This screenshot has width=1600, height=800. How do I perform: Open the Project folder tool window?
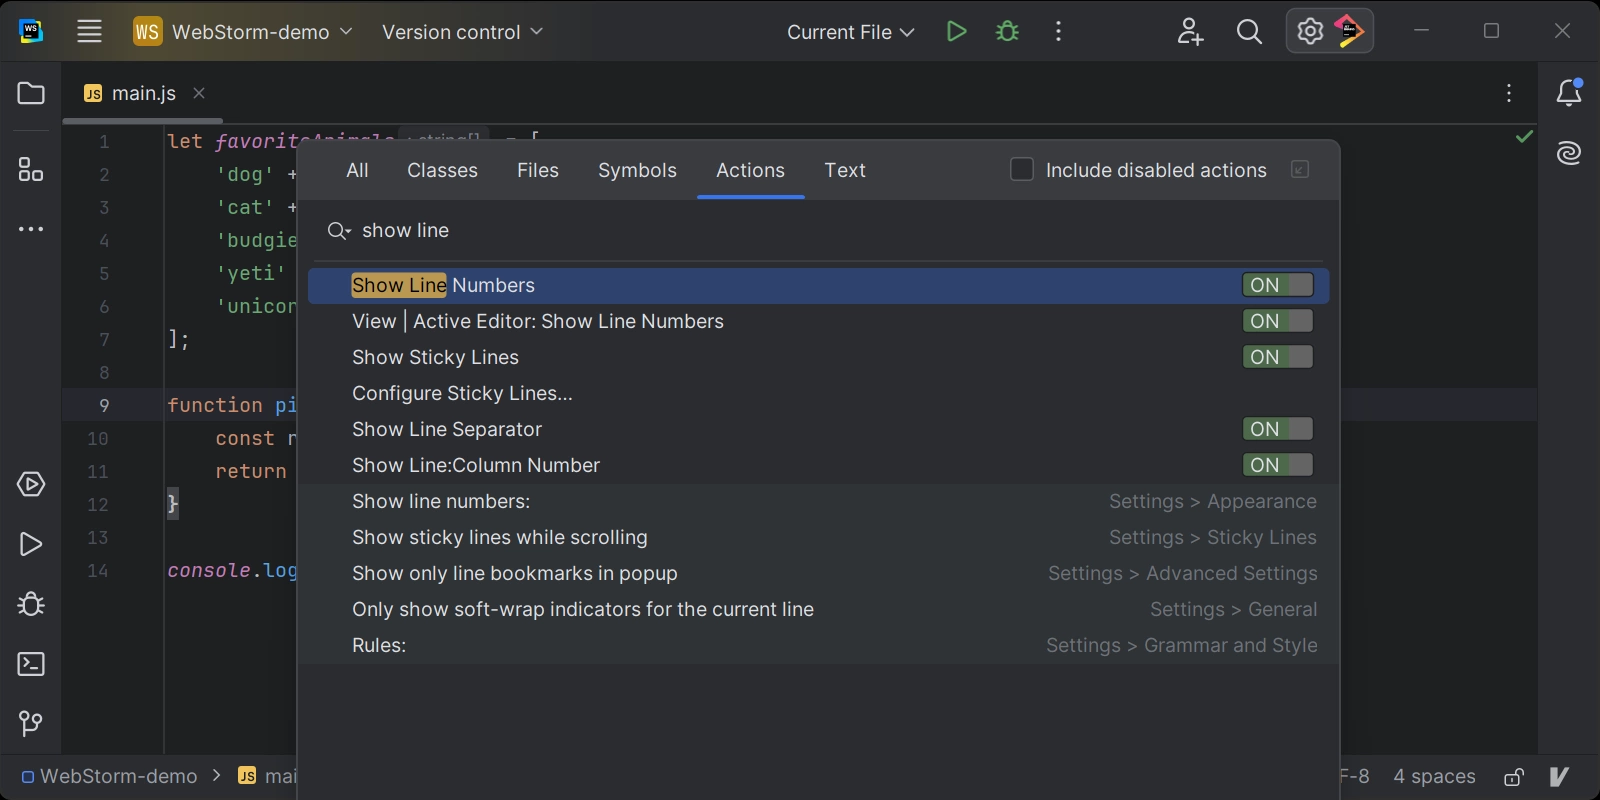pyautogui.click(x=31, y=93)
